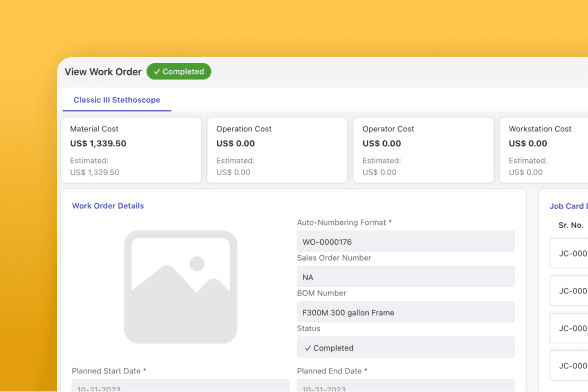This screenshot has height=392, width=588.
Task: Open the last JC-000 job card row
Action: point(569,366)
